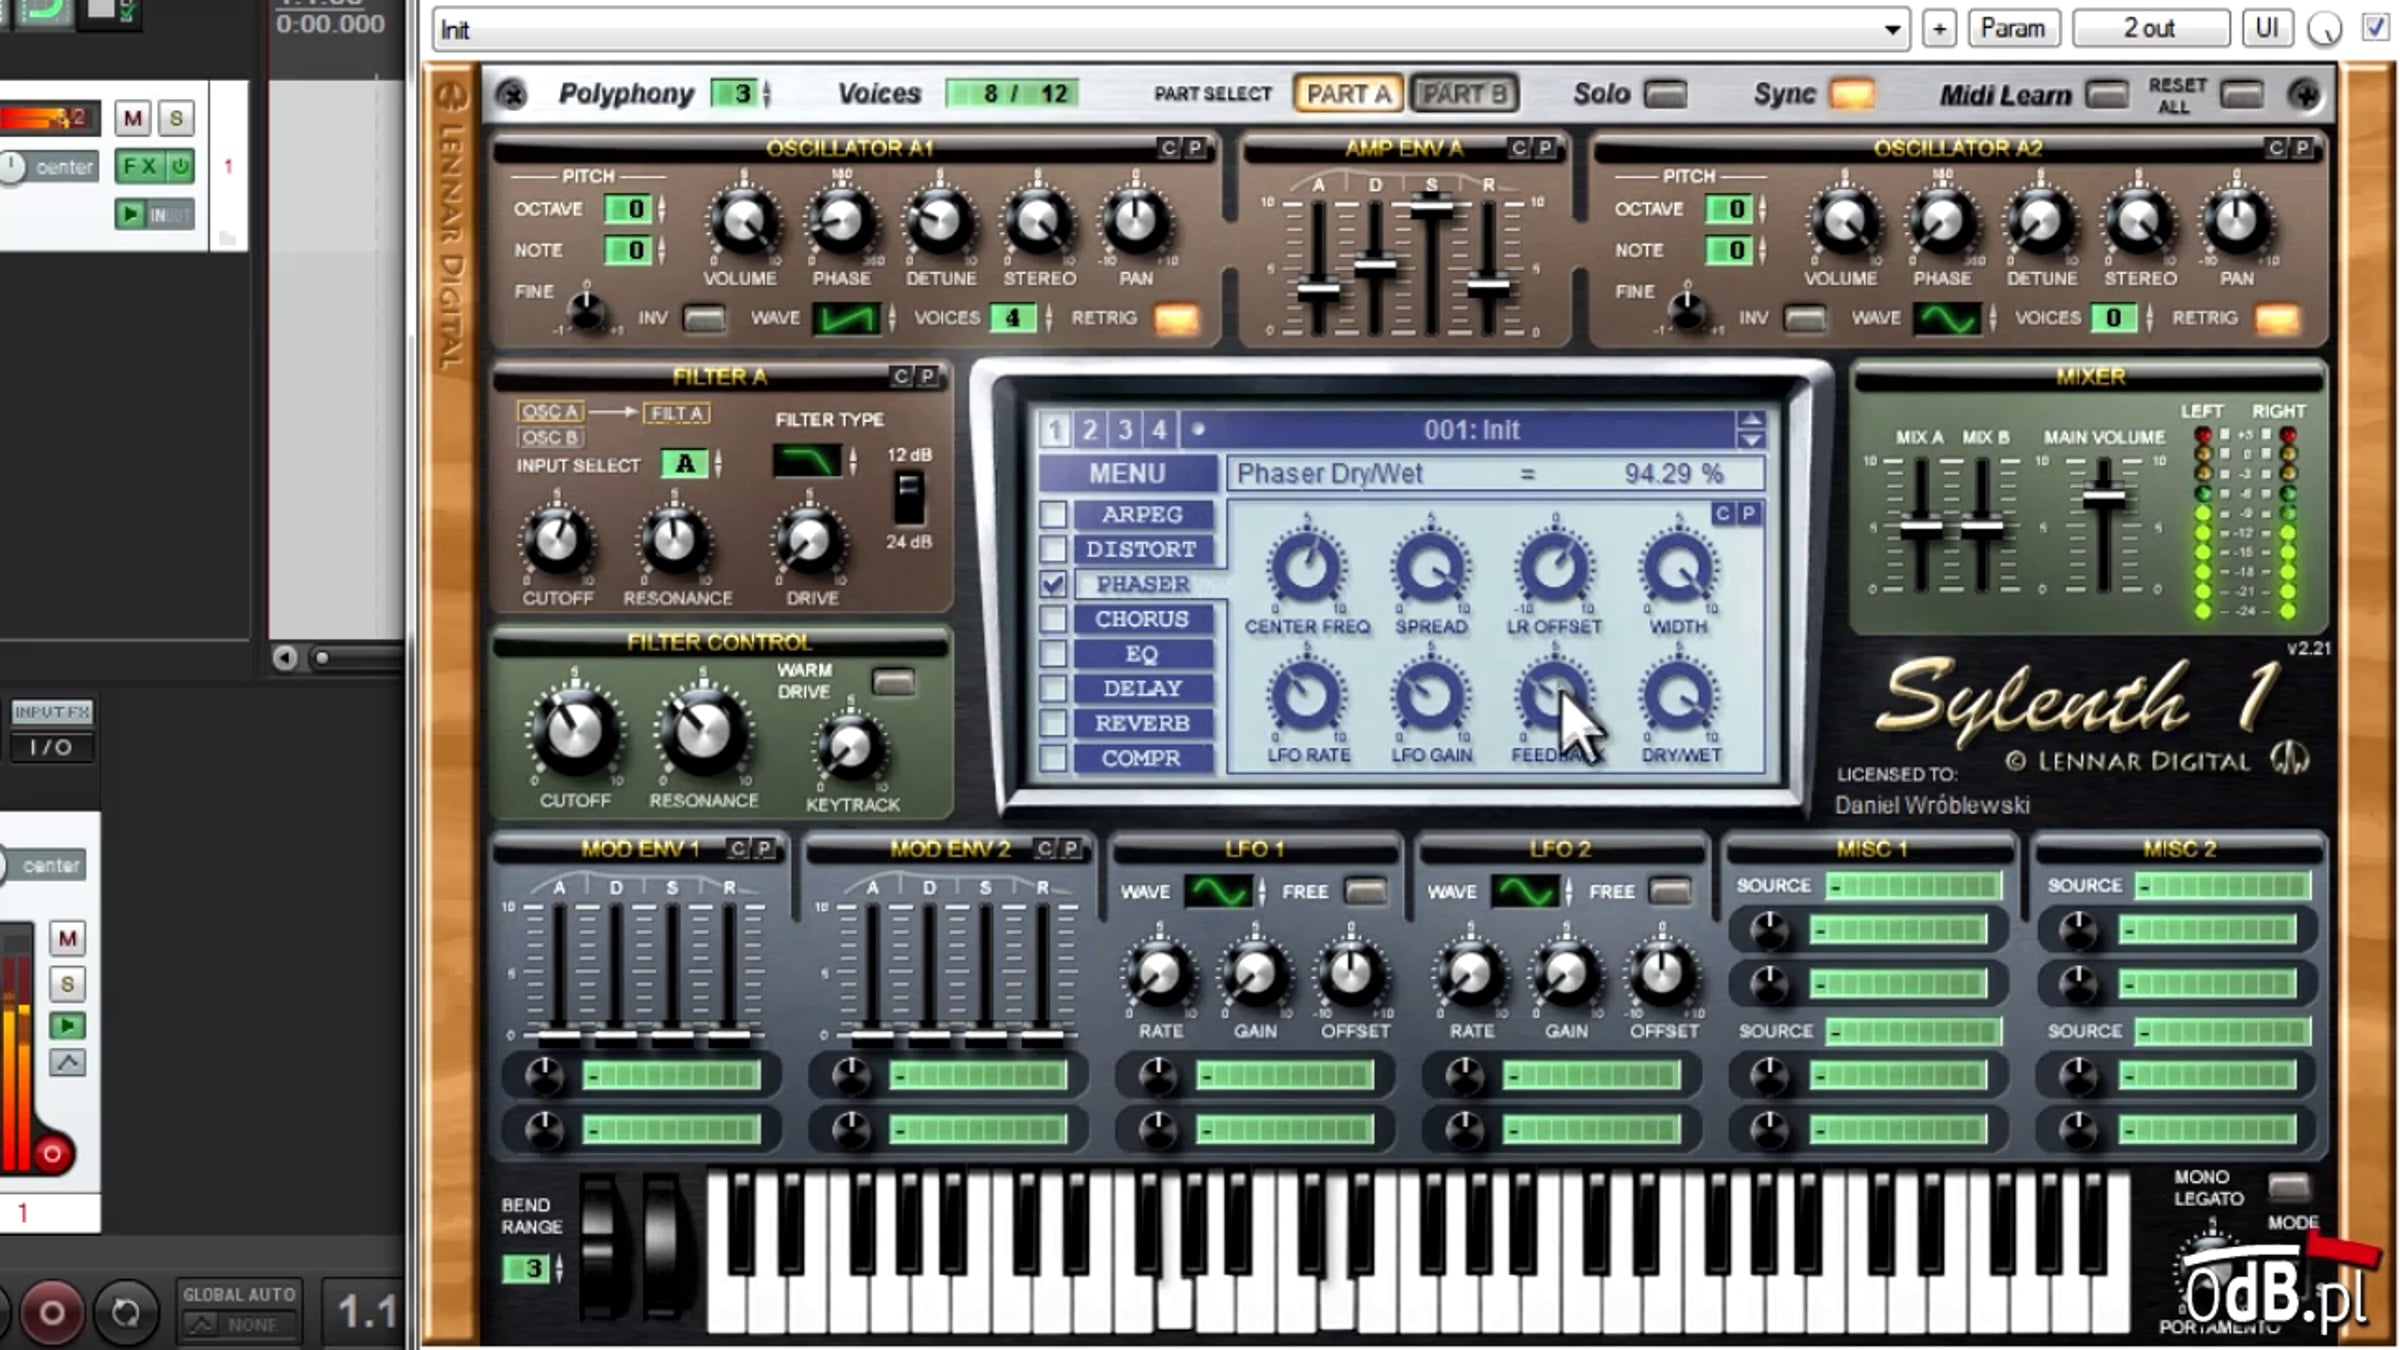Click the FX button on the REAPER track
Image resolution: width=2400 pixels, height=1350 pixels.
pyautogui.click(x=141, y=166)
